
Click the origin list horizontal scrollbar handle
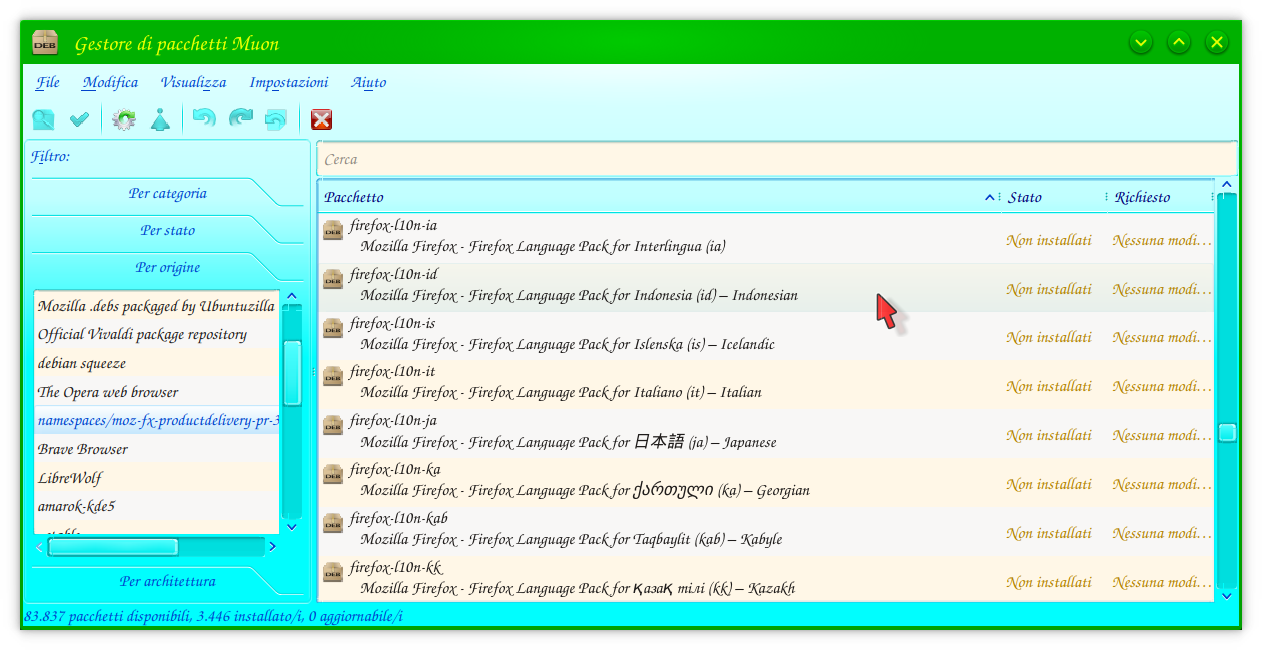click(x=113, y=547)
